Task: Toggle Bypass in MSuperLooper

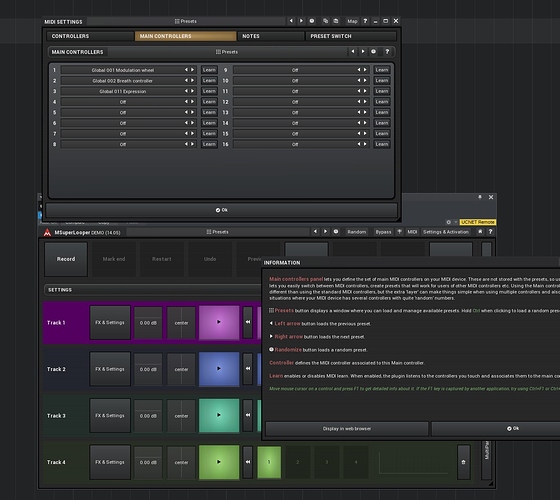Action: [x=383, y=232]
